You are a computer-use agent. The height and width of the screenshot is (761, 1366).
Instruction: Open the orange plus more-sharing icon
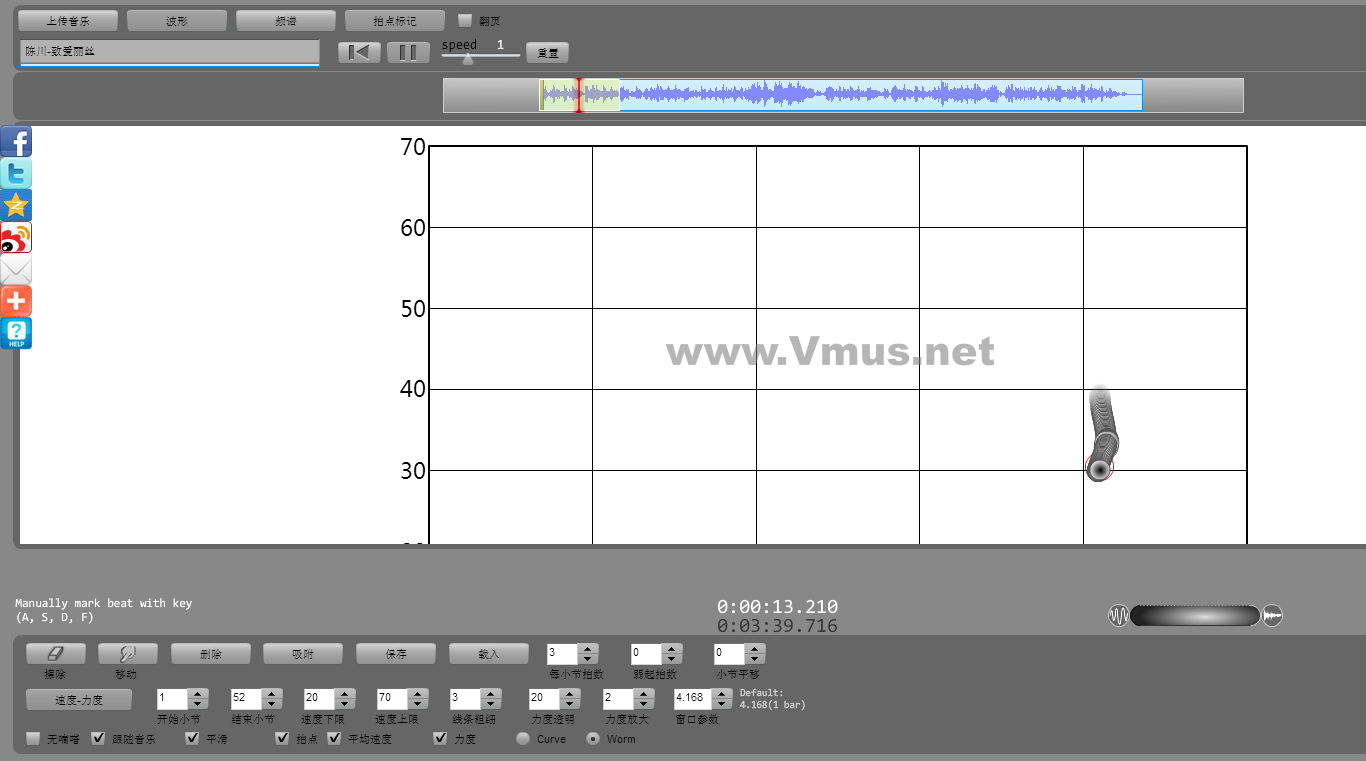click(16, 301)
